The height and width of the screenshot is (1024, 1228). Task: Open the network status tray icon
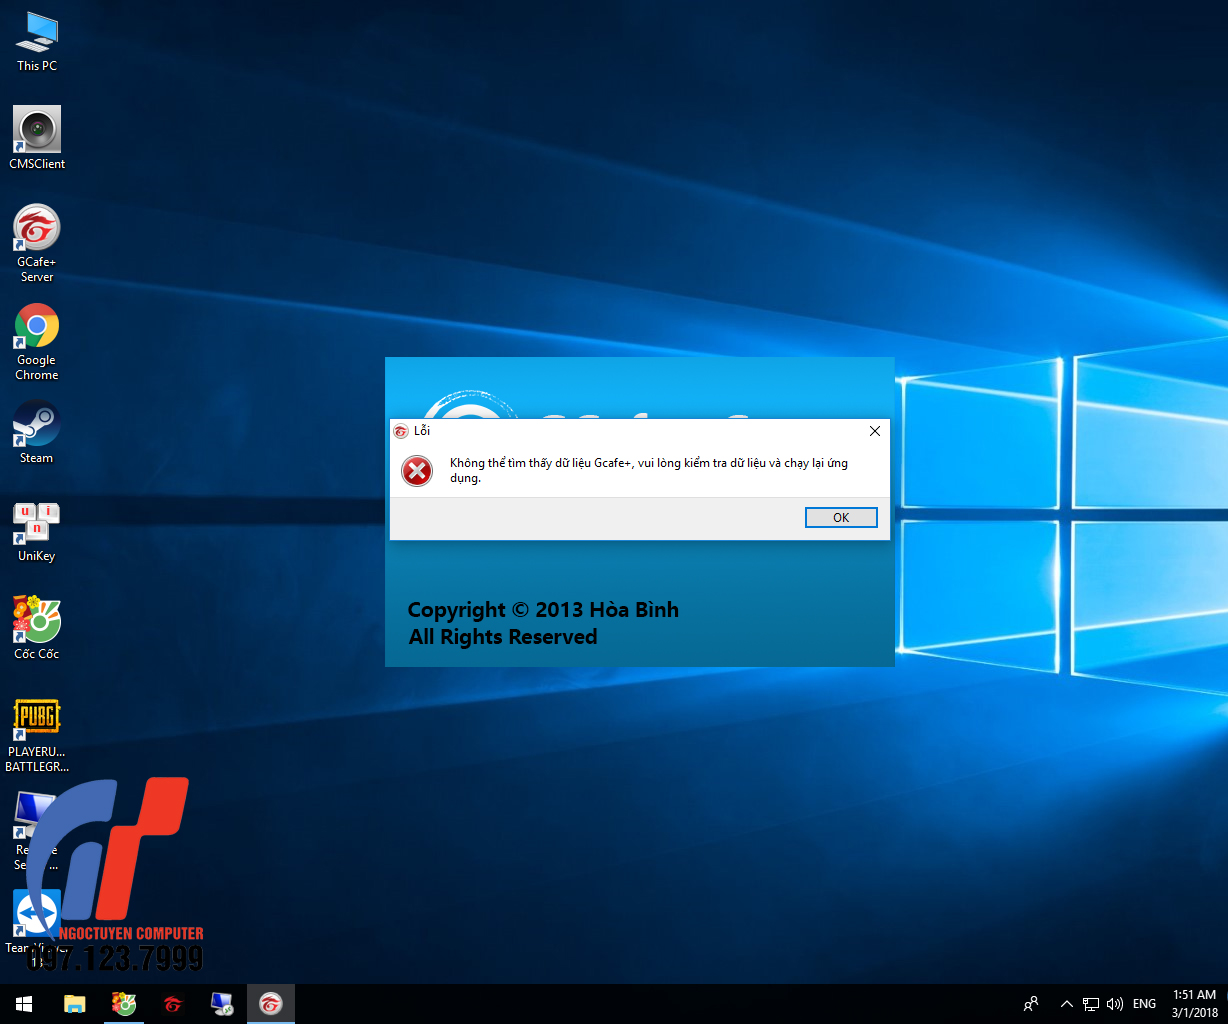point(1091,1004)
